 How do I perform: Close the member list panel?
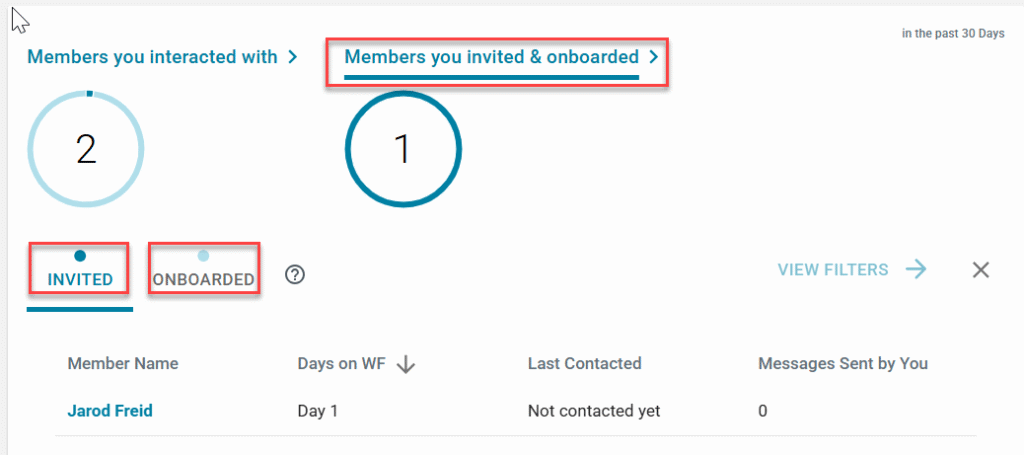click(981, 270)
